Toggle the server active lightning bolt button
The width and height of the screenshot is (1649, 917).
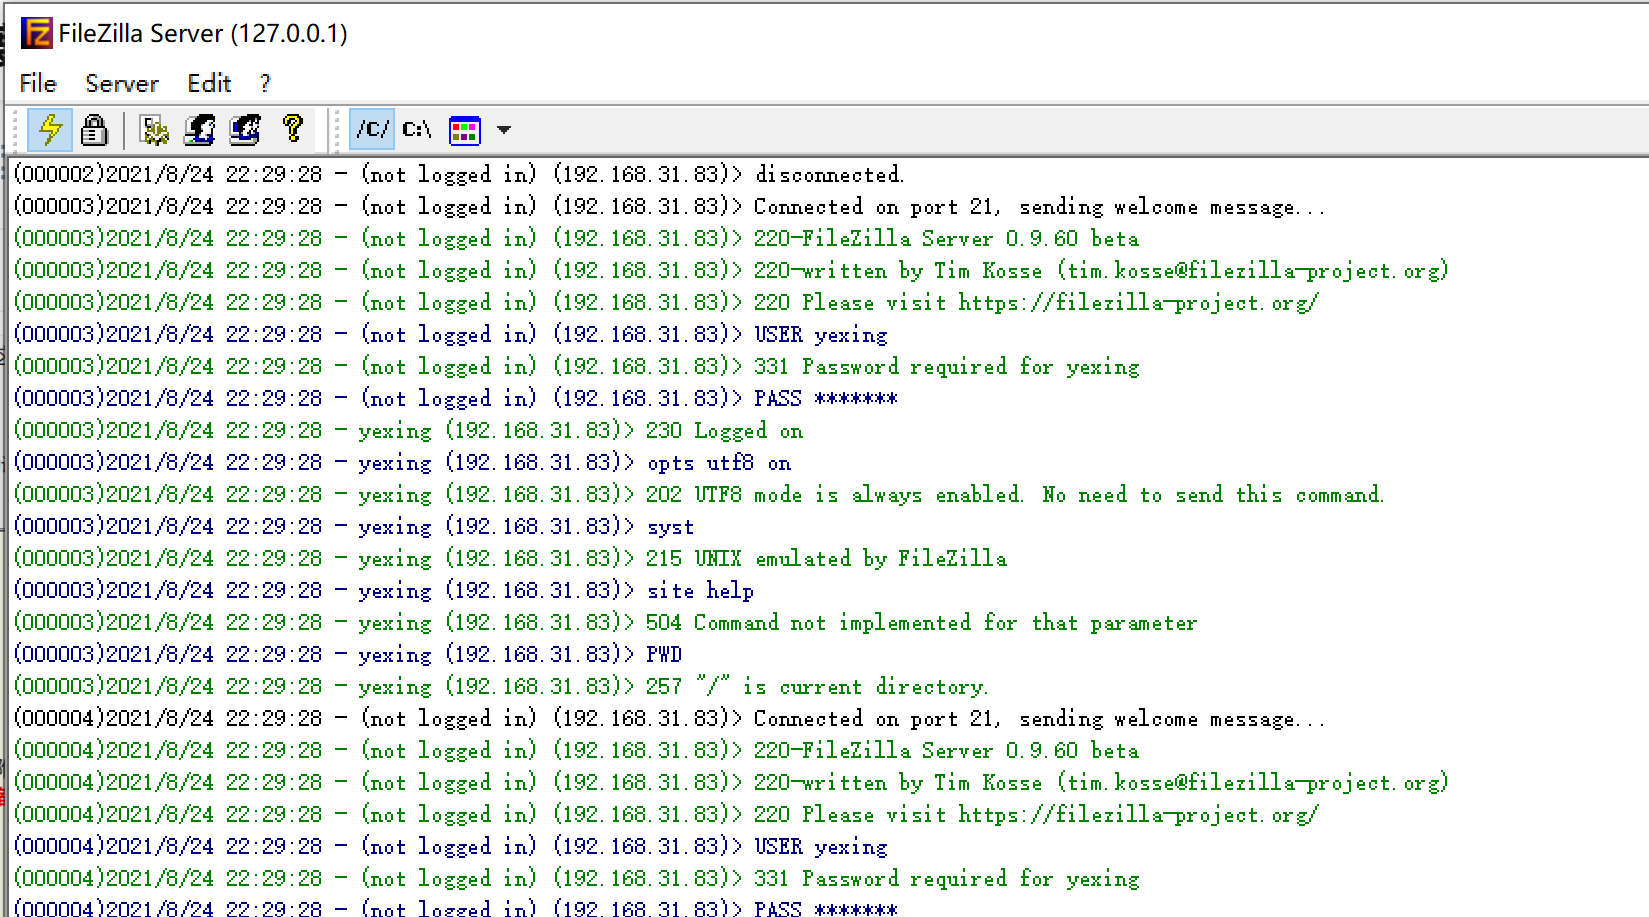(x=50, y=129)
